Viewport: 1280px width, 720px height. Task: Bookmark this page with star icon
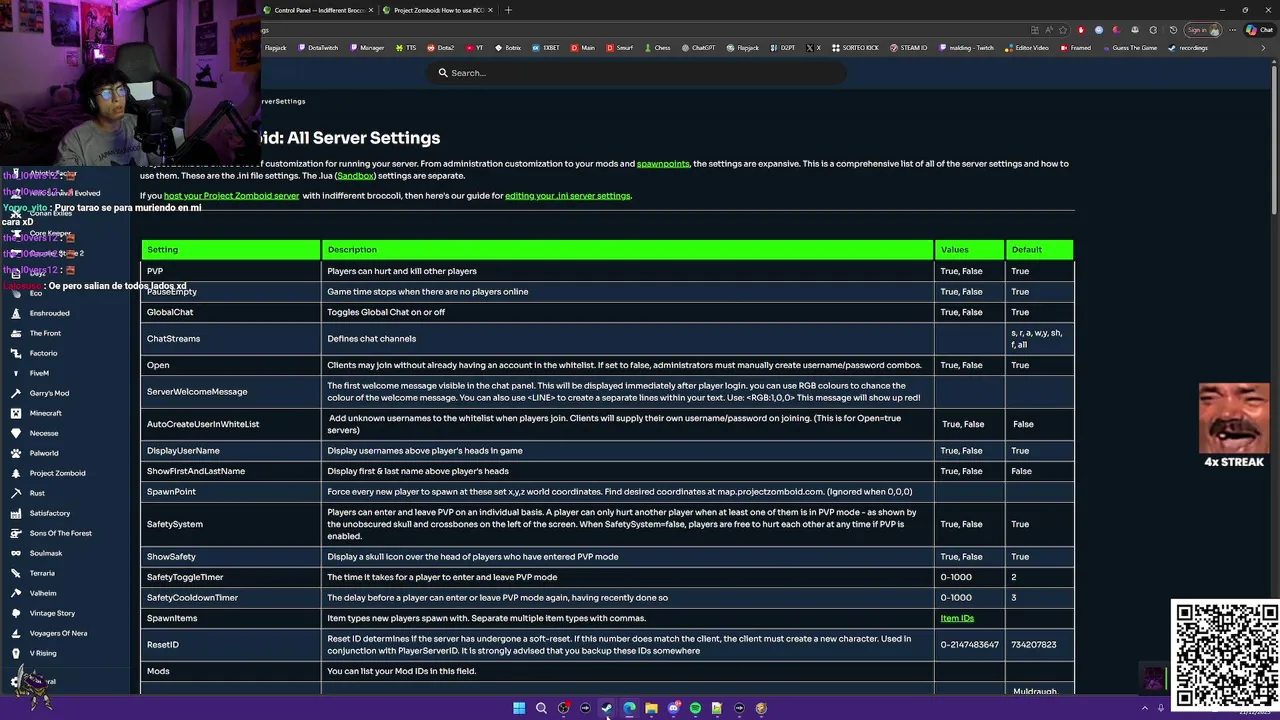pyautogui.click(x=1063, y=30)
